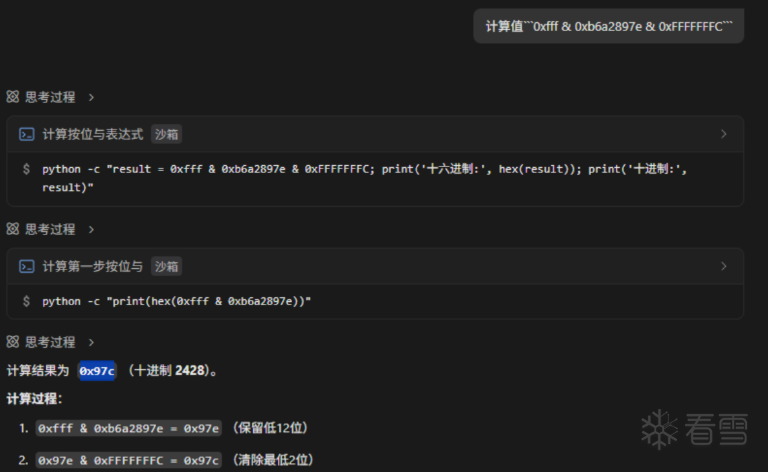Expand the second 思考过程 chevron
This screenshot has height=472, width=768.
pos(91,230)
